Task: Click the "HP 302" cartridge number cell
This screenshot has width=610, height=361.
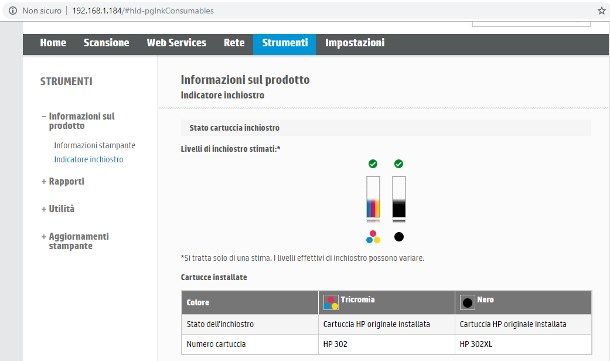Action: (x=387, y=344)
